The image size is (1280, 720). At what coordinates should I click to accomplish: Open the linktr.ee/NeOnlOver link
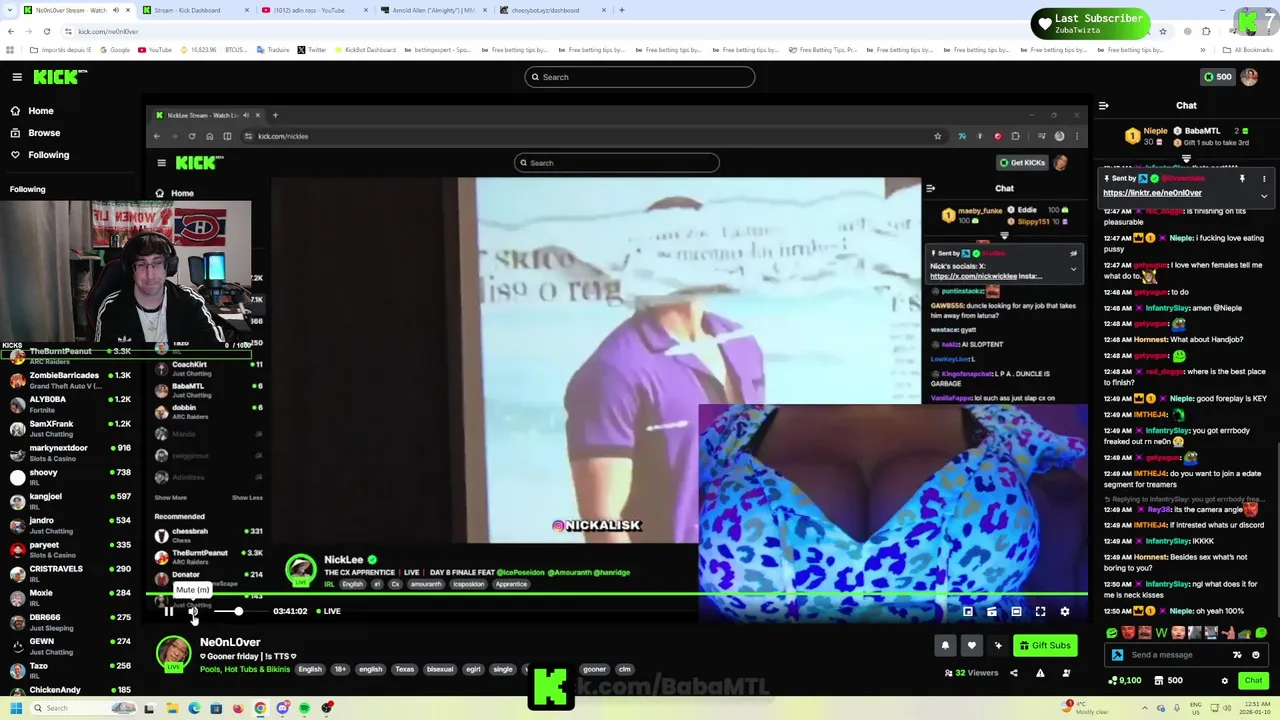pos(1152,193)
